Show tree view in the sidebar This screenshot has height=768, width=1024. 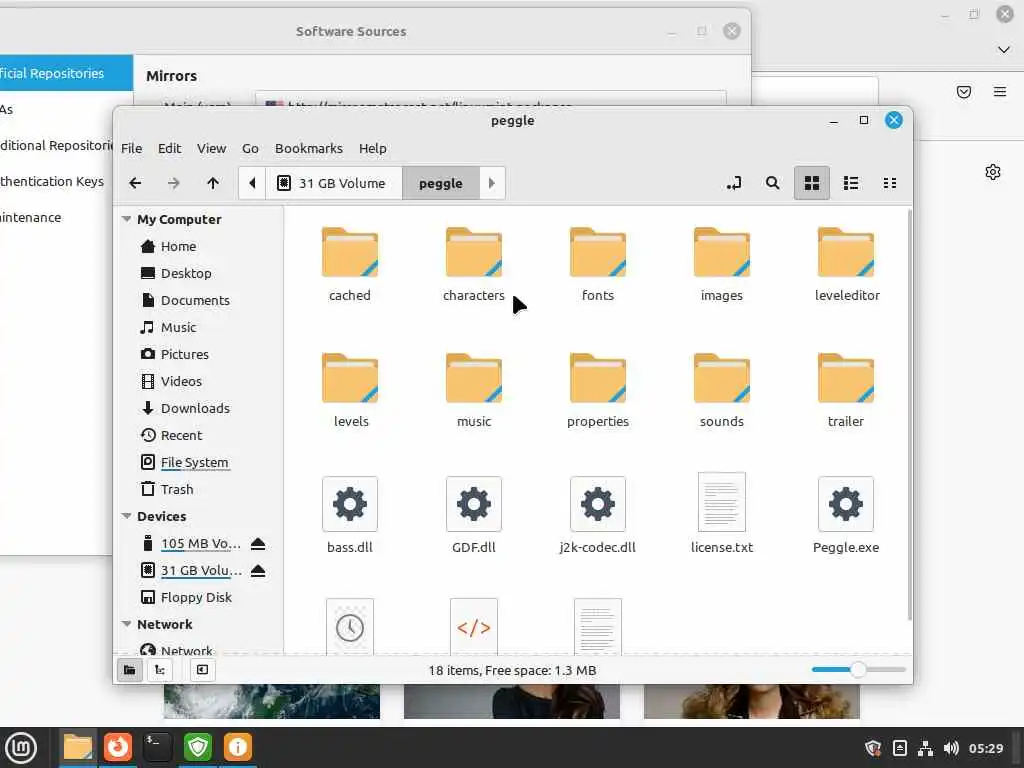(160, 670)
